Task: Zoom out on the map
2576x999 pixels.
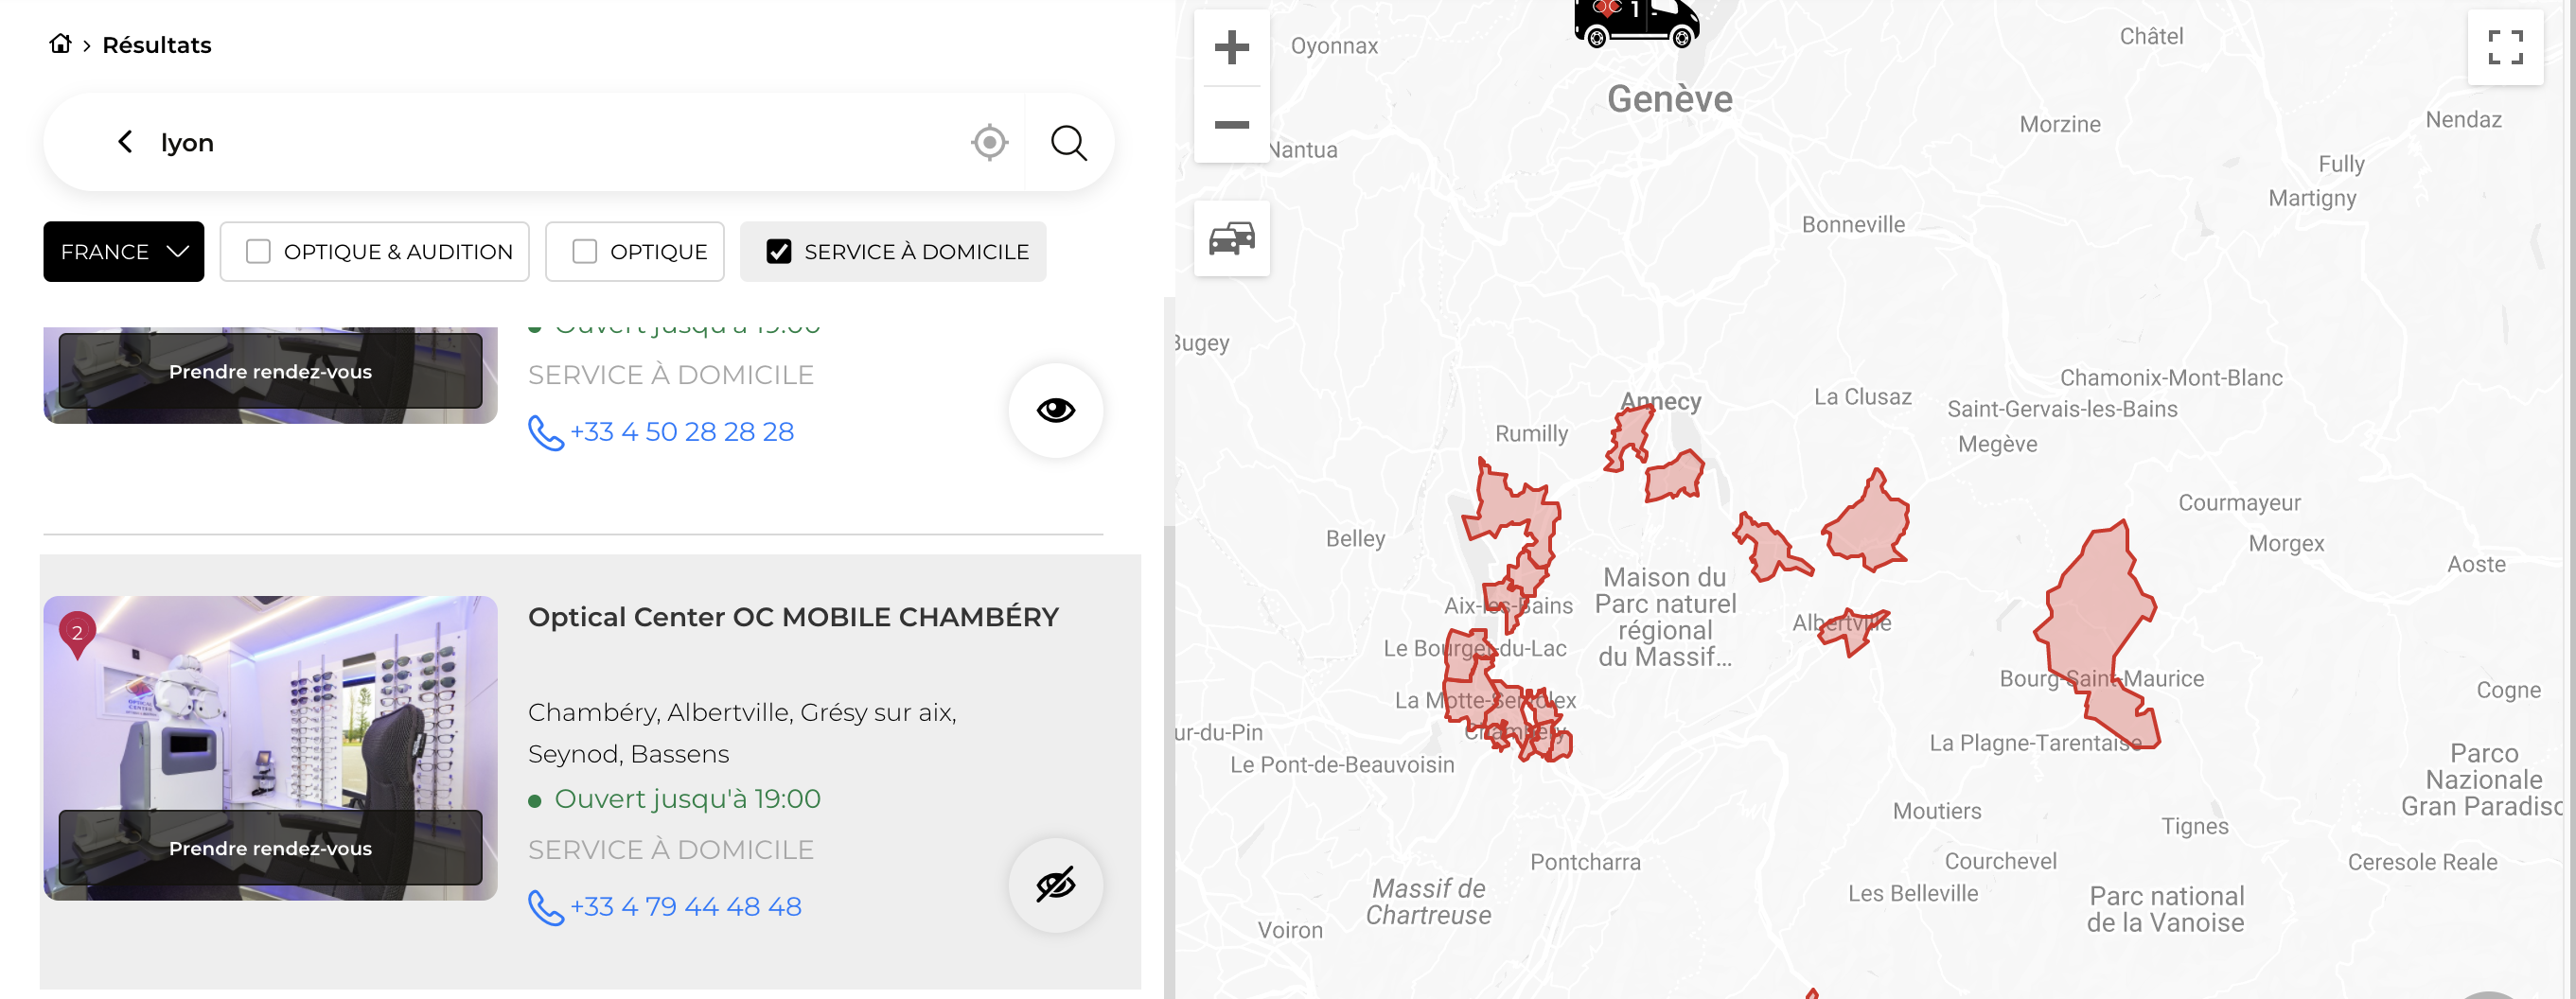Action: pos(1231,125)
